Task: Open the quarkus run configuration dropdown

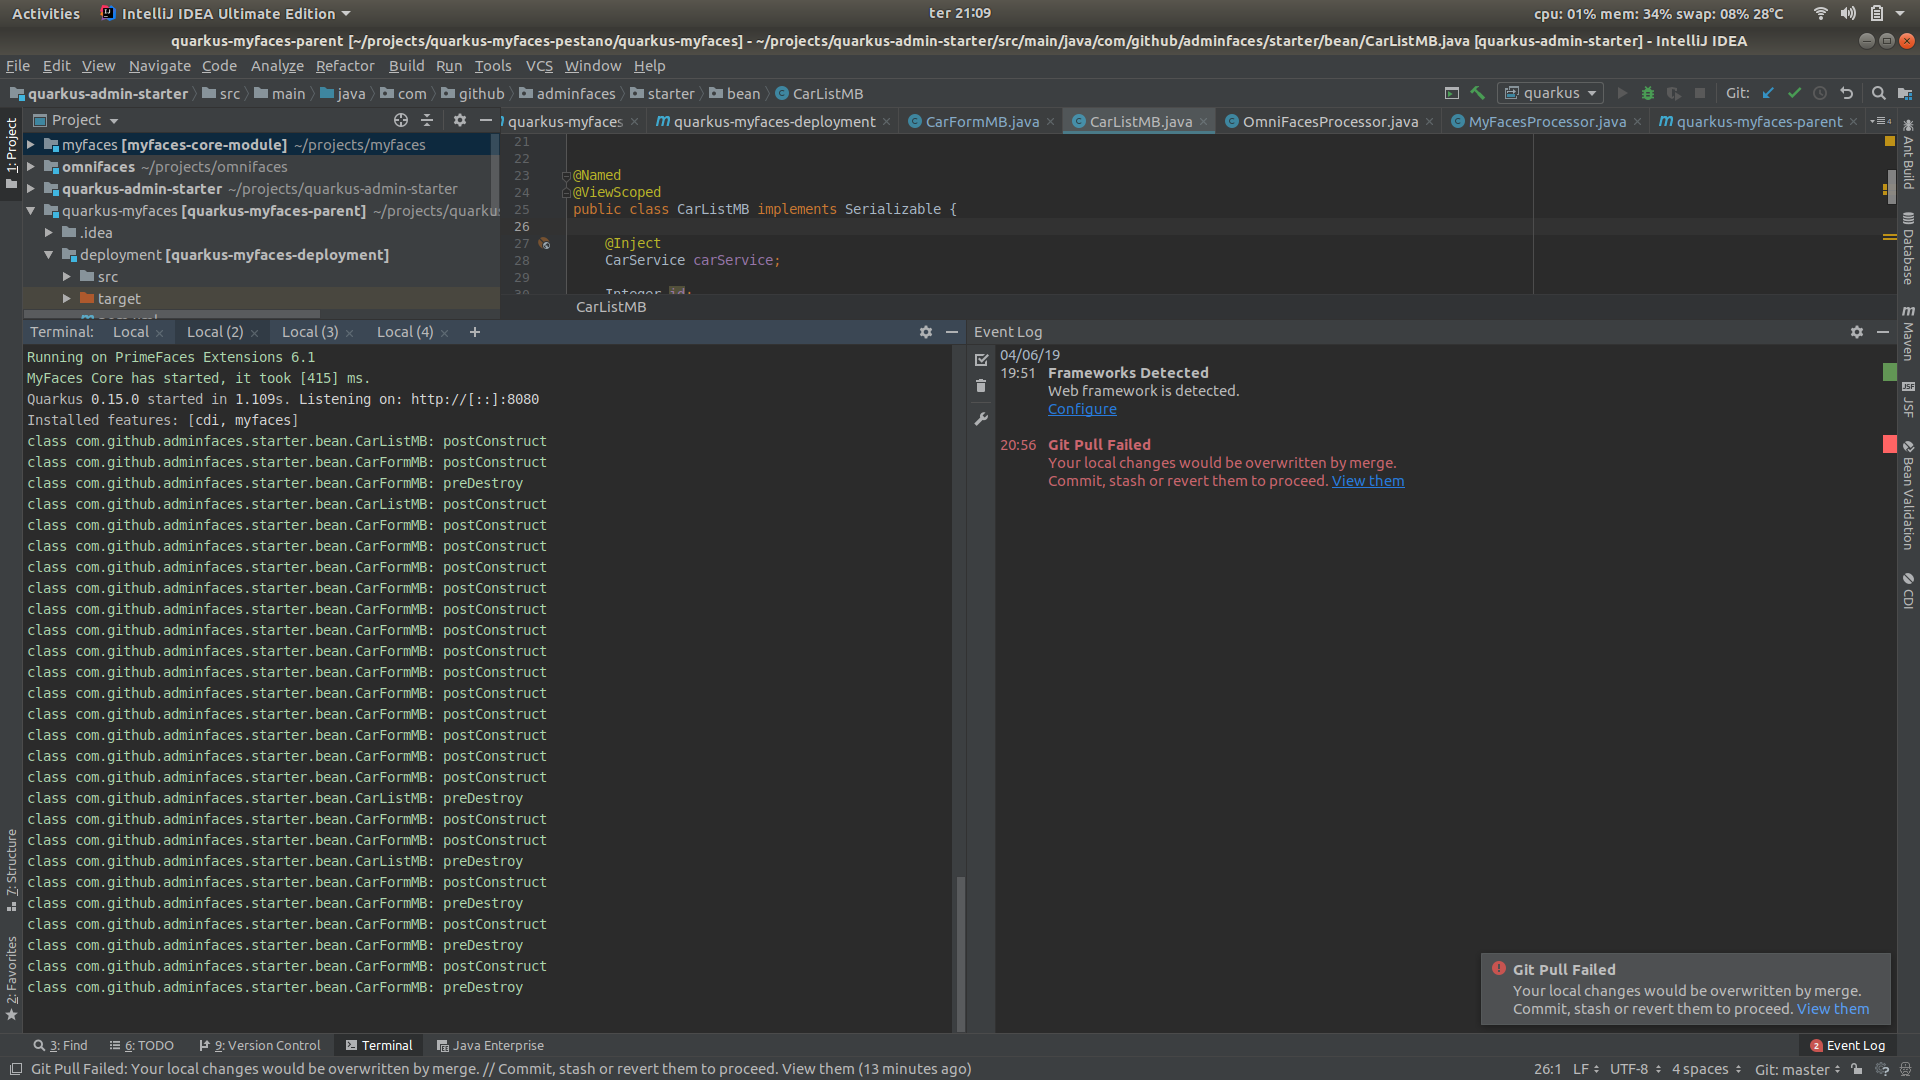Action: [1590, 93]
